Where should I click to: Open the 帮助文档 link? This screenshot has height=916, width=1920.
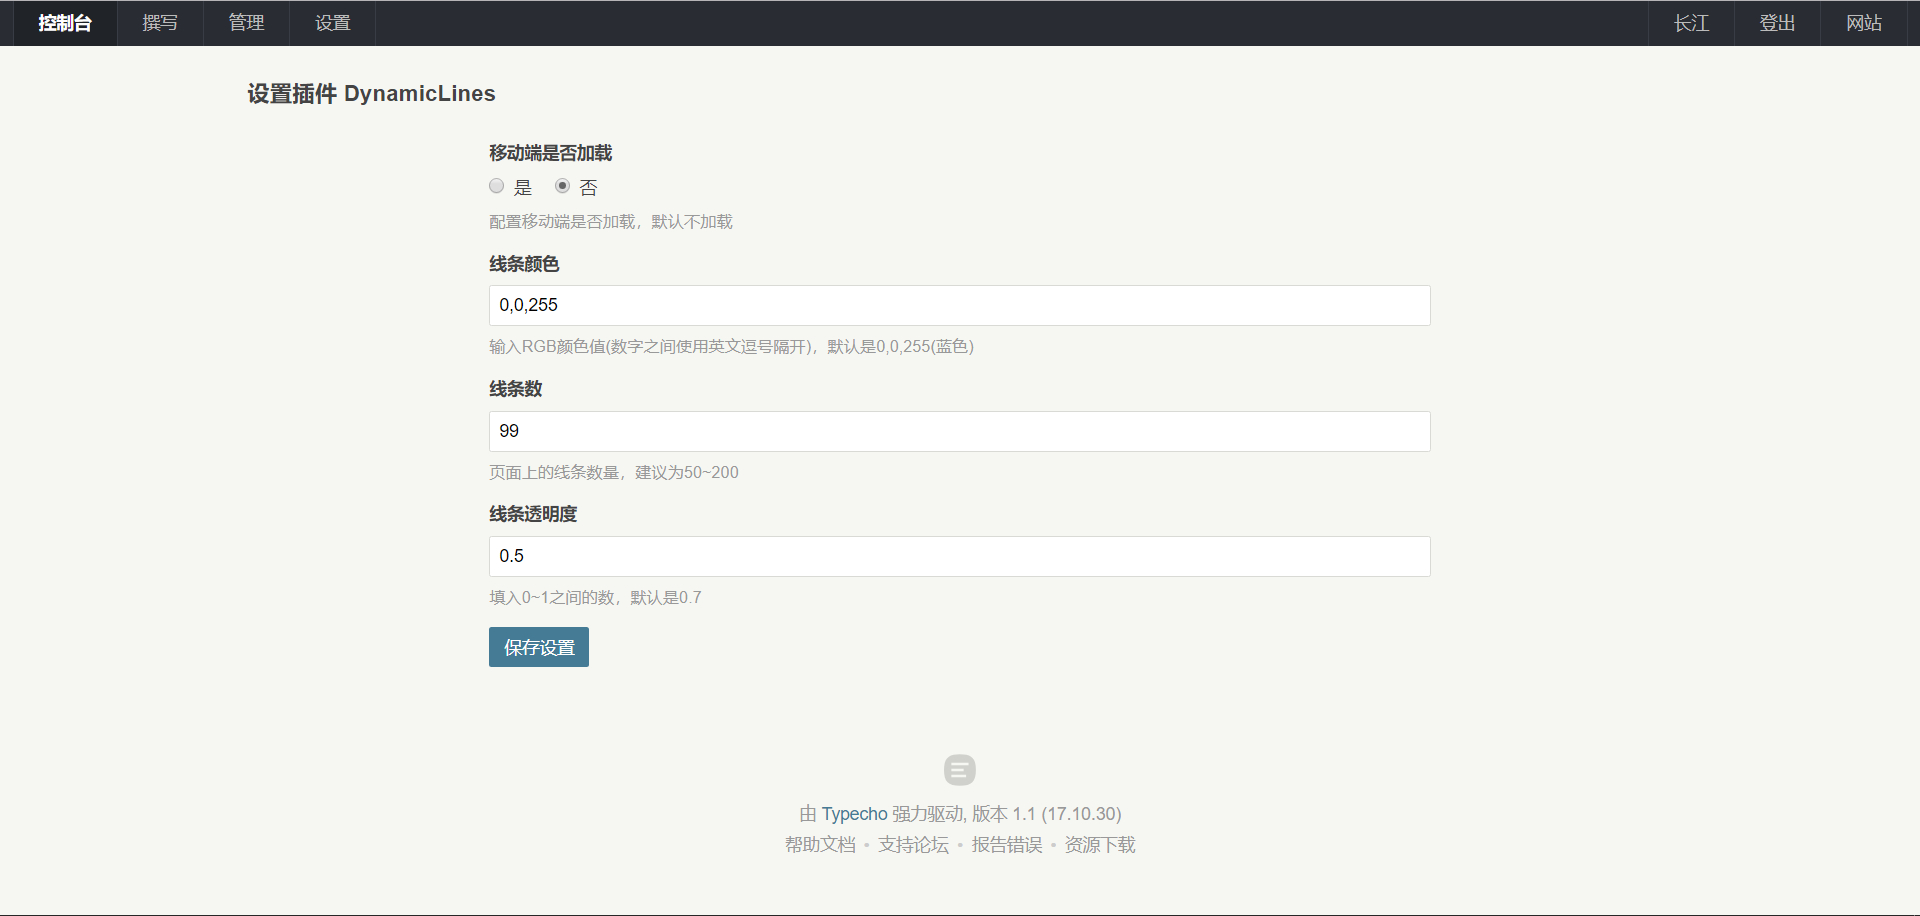click(820, 845)
